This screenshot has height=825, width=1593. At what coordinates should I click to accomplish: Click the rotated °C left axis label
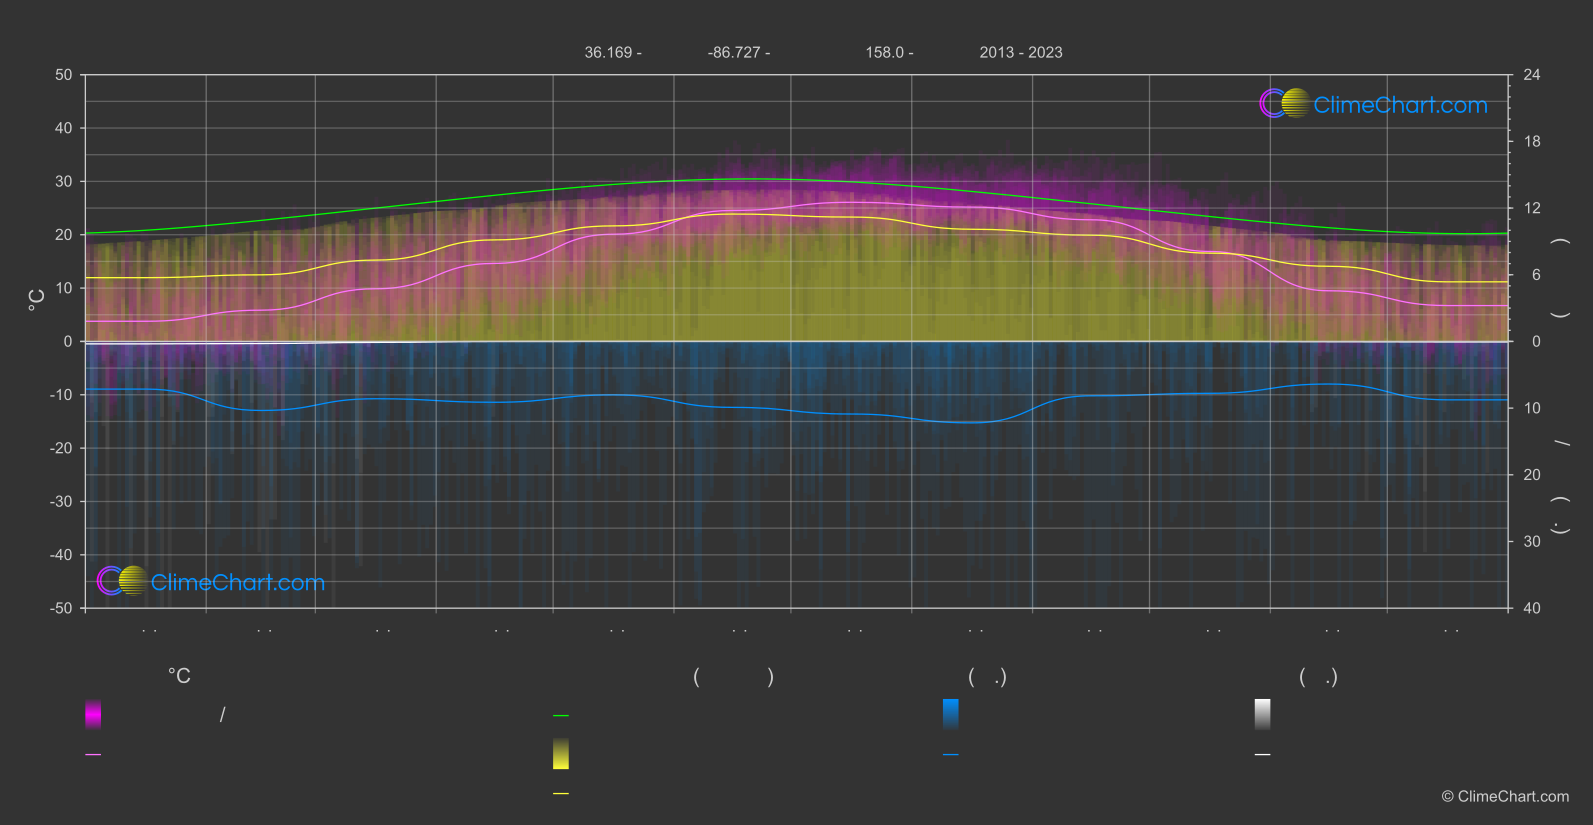pyautogui.click(x=37, y=300)
